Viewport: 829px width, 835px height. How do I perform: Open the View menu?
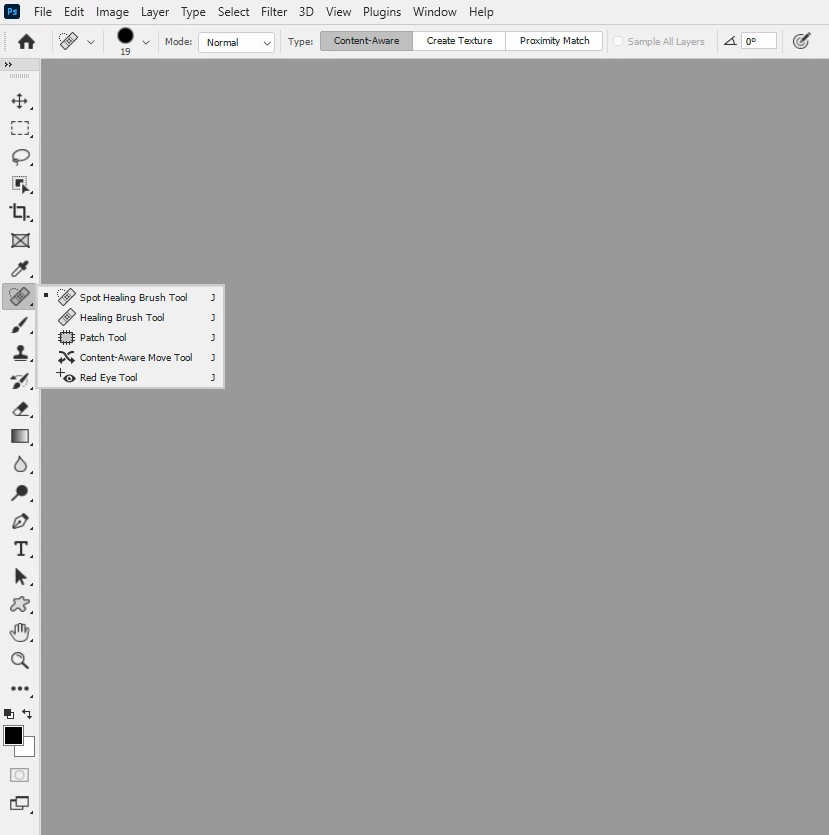pyautogui.click(x=338, y=12)
